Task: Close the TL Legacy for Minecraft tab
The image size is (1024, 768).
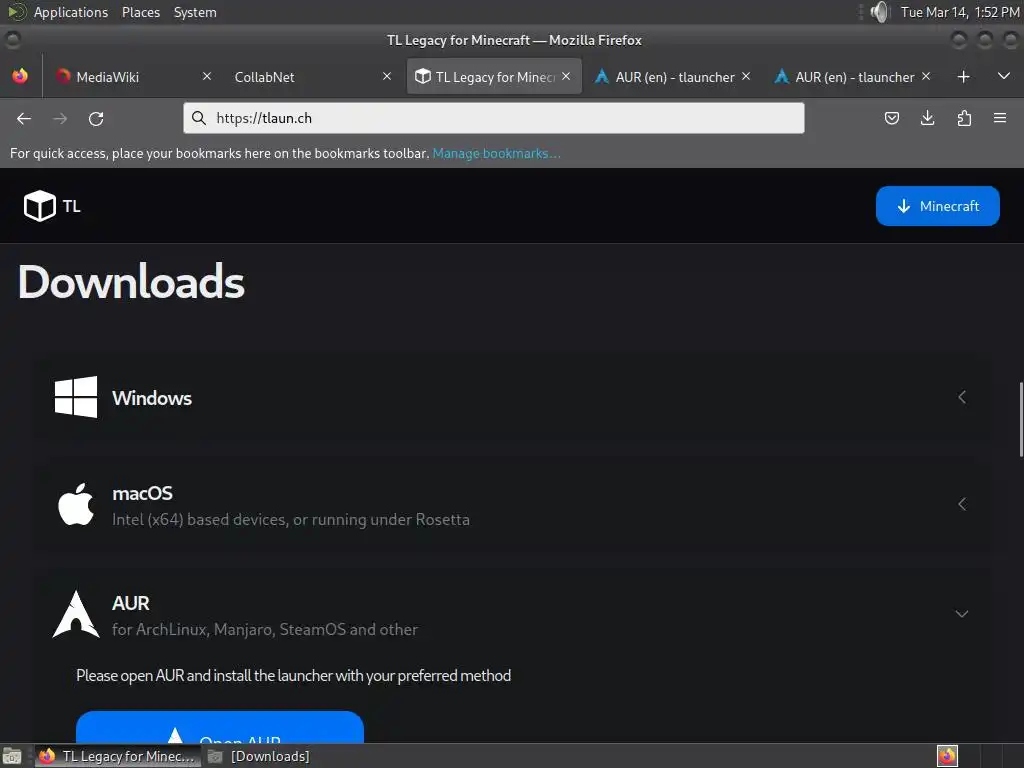Action: coord(566,76)
